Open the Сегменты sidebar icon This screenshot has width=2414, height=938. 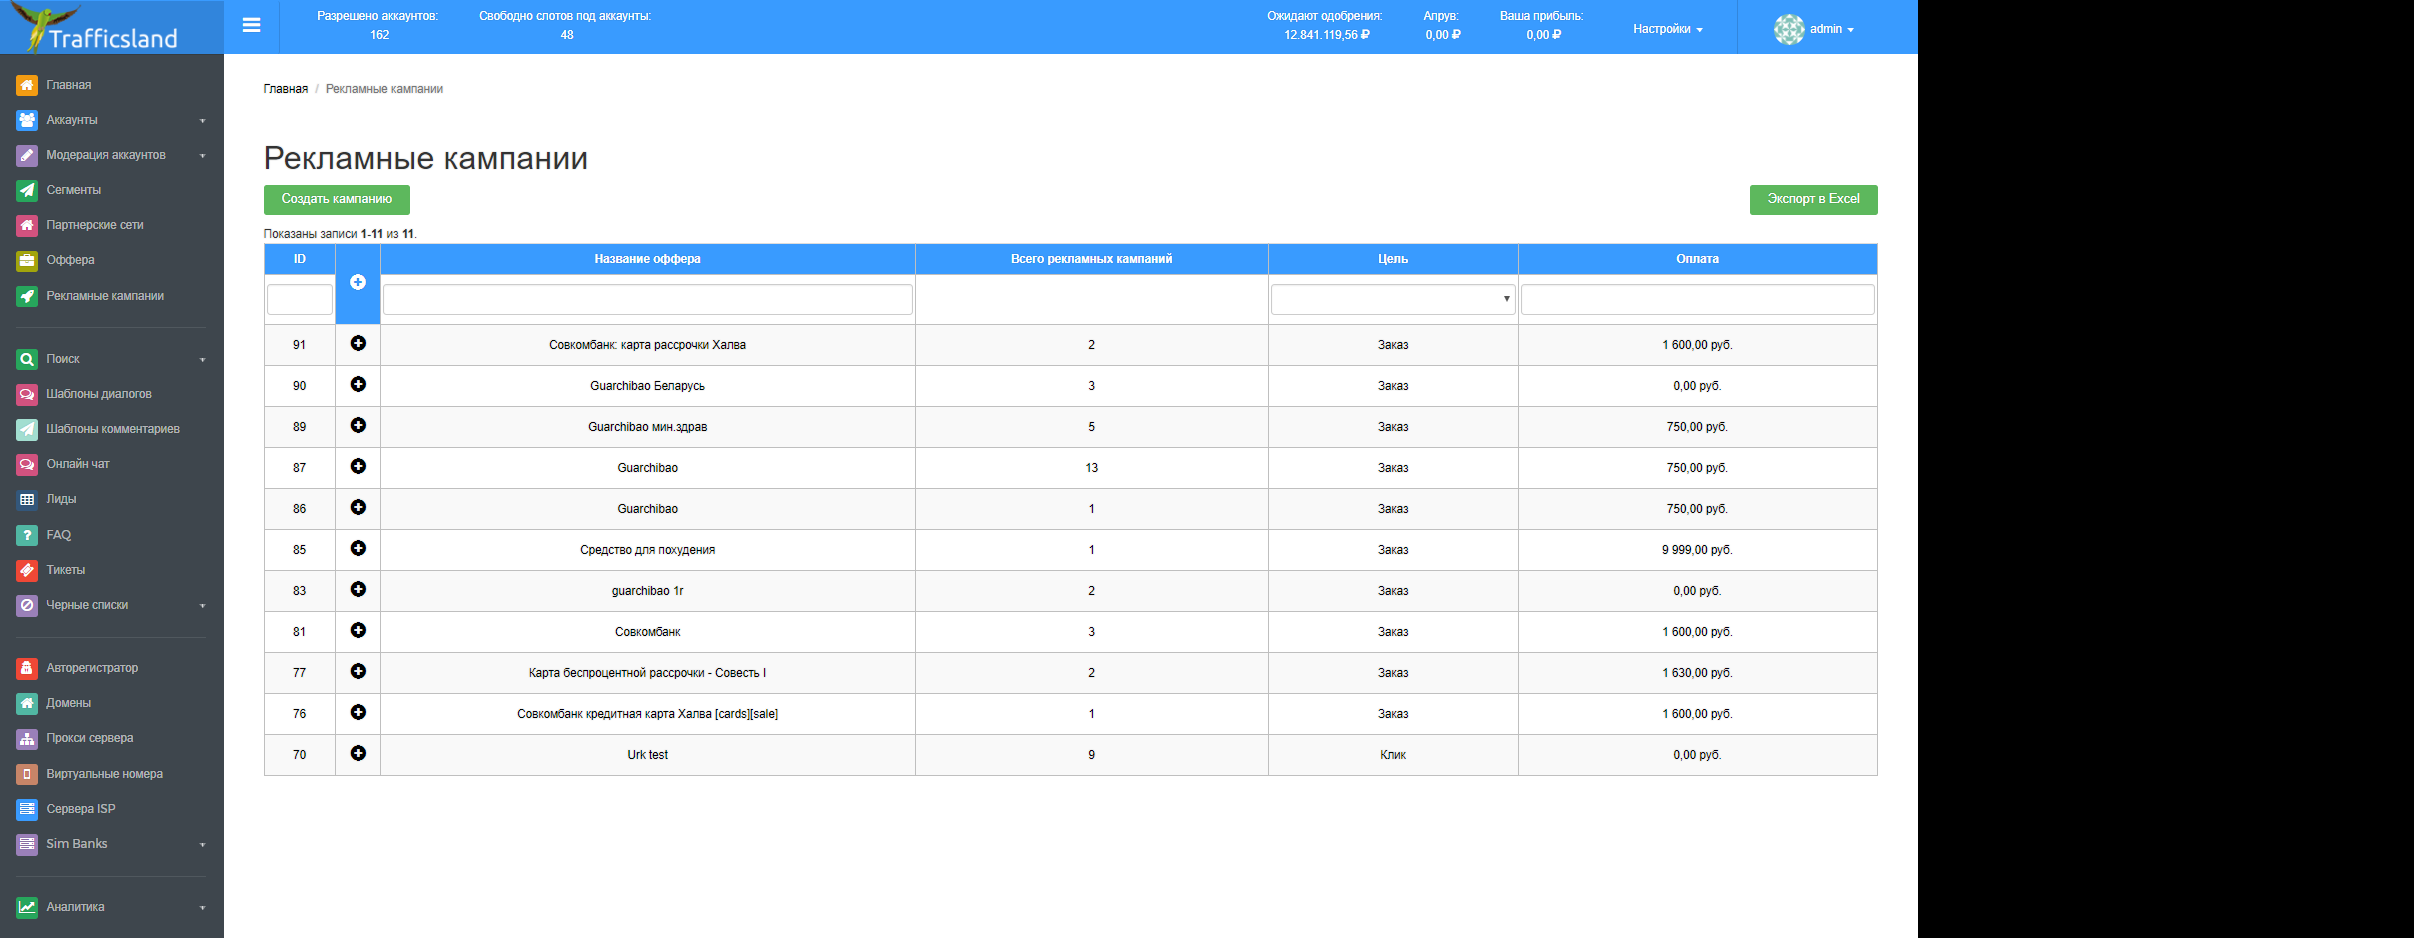coord(27,190)
